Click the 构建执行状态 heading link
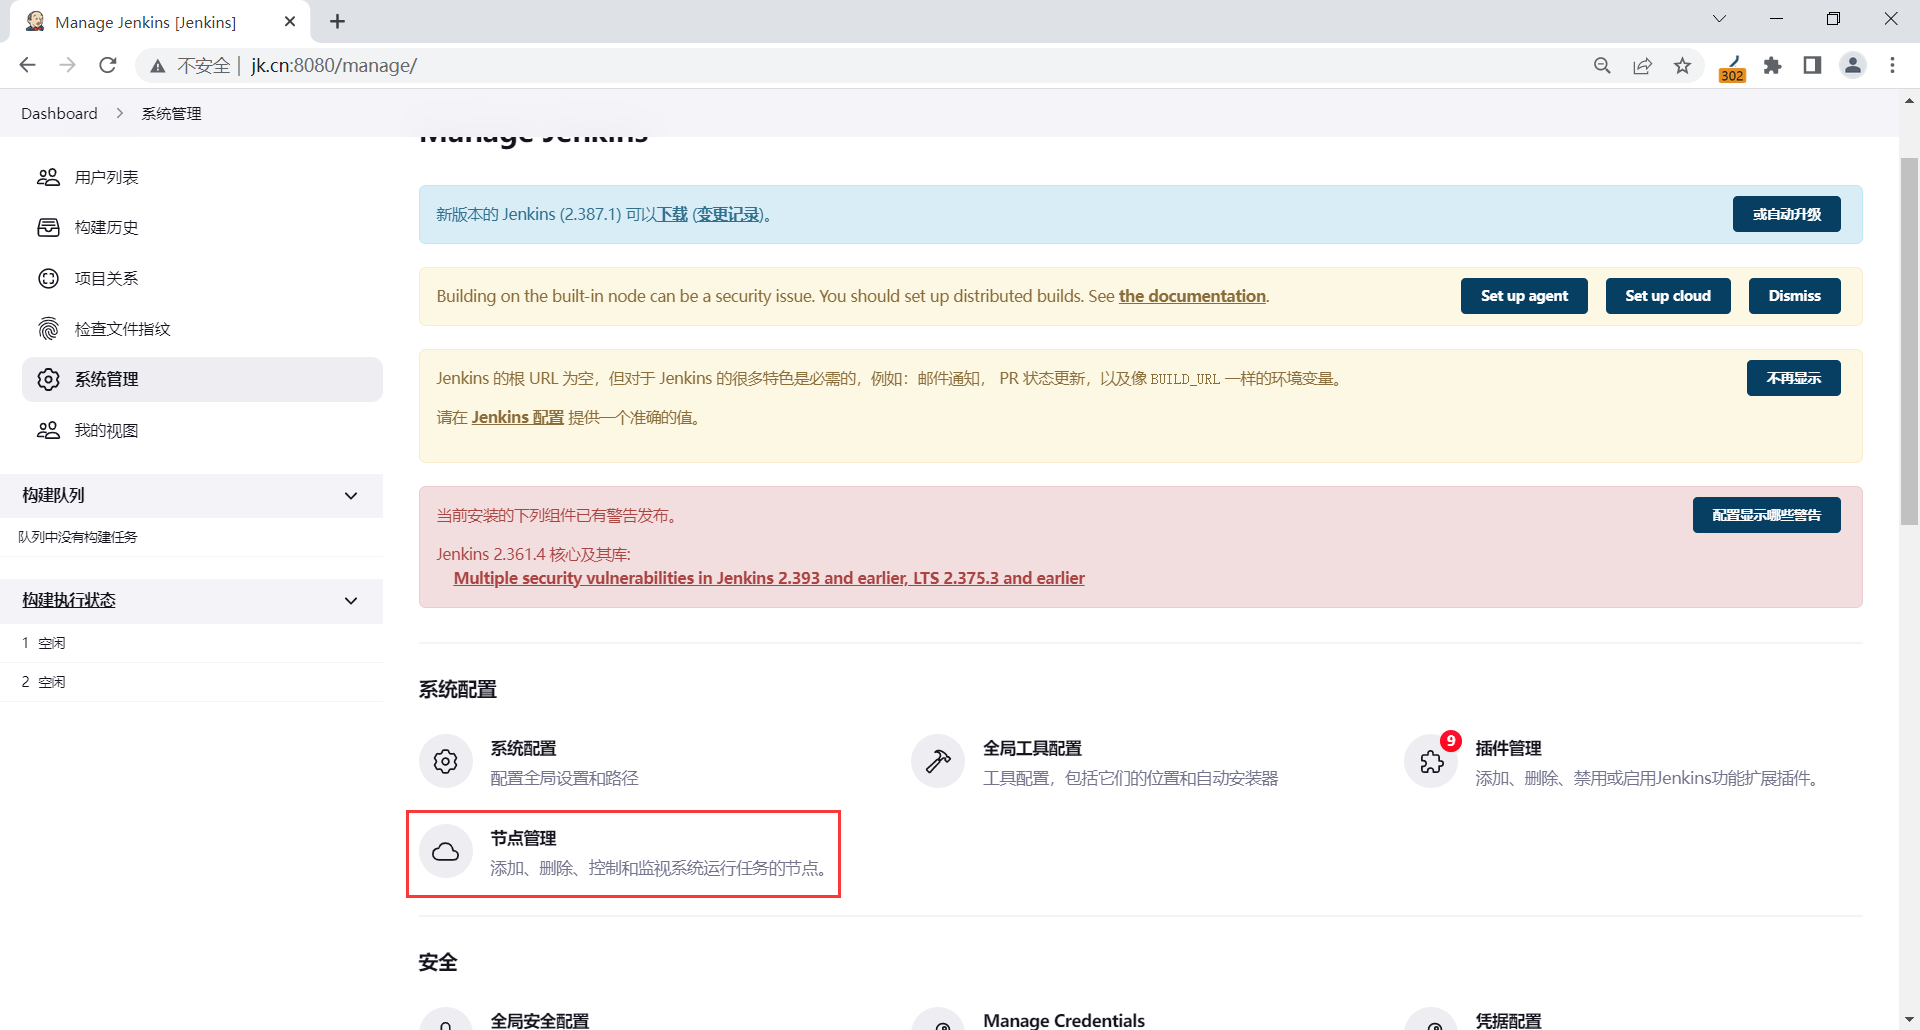The height and width of the screenshot is (1030, 1920). pyautogui.click(x=69, y=600)
